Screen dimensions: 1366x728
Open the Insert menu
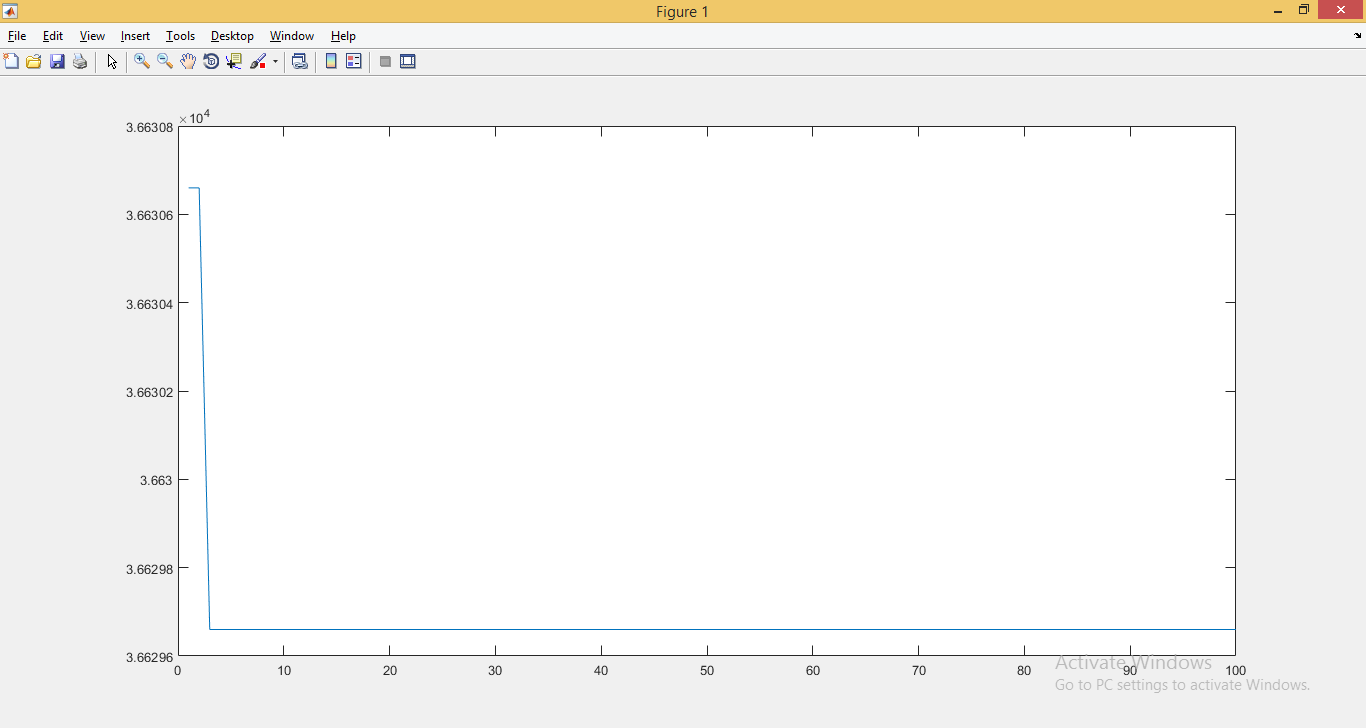135,36
